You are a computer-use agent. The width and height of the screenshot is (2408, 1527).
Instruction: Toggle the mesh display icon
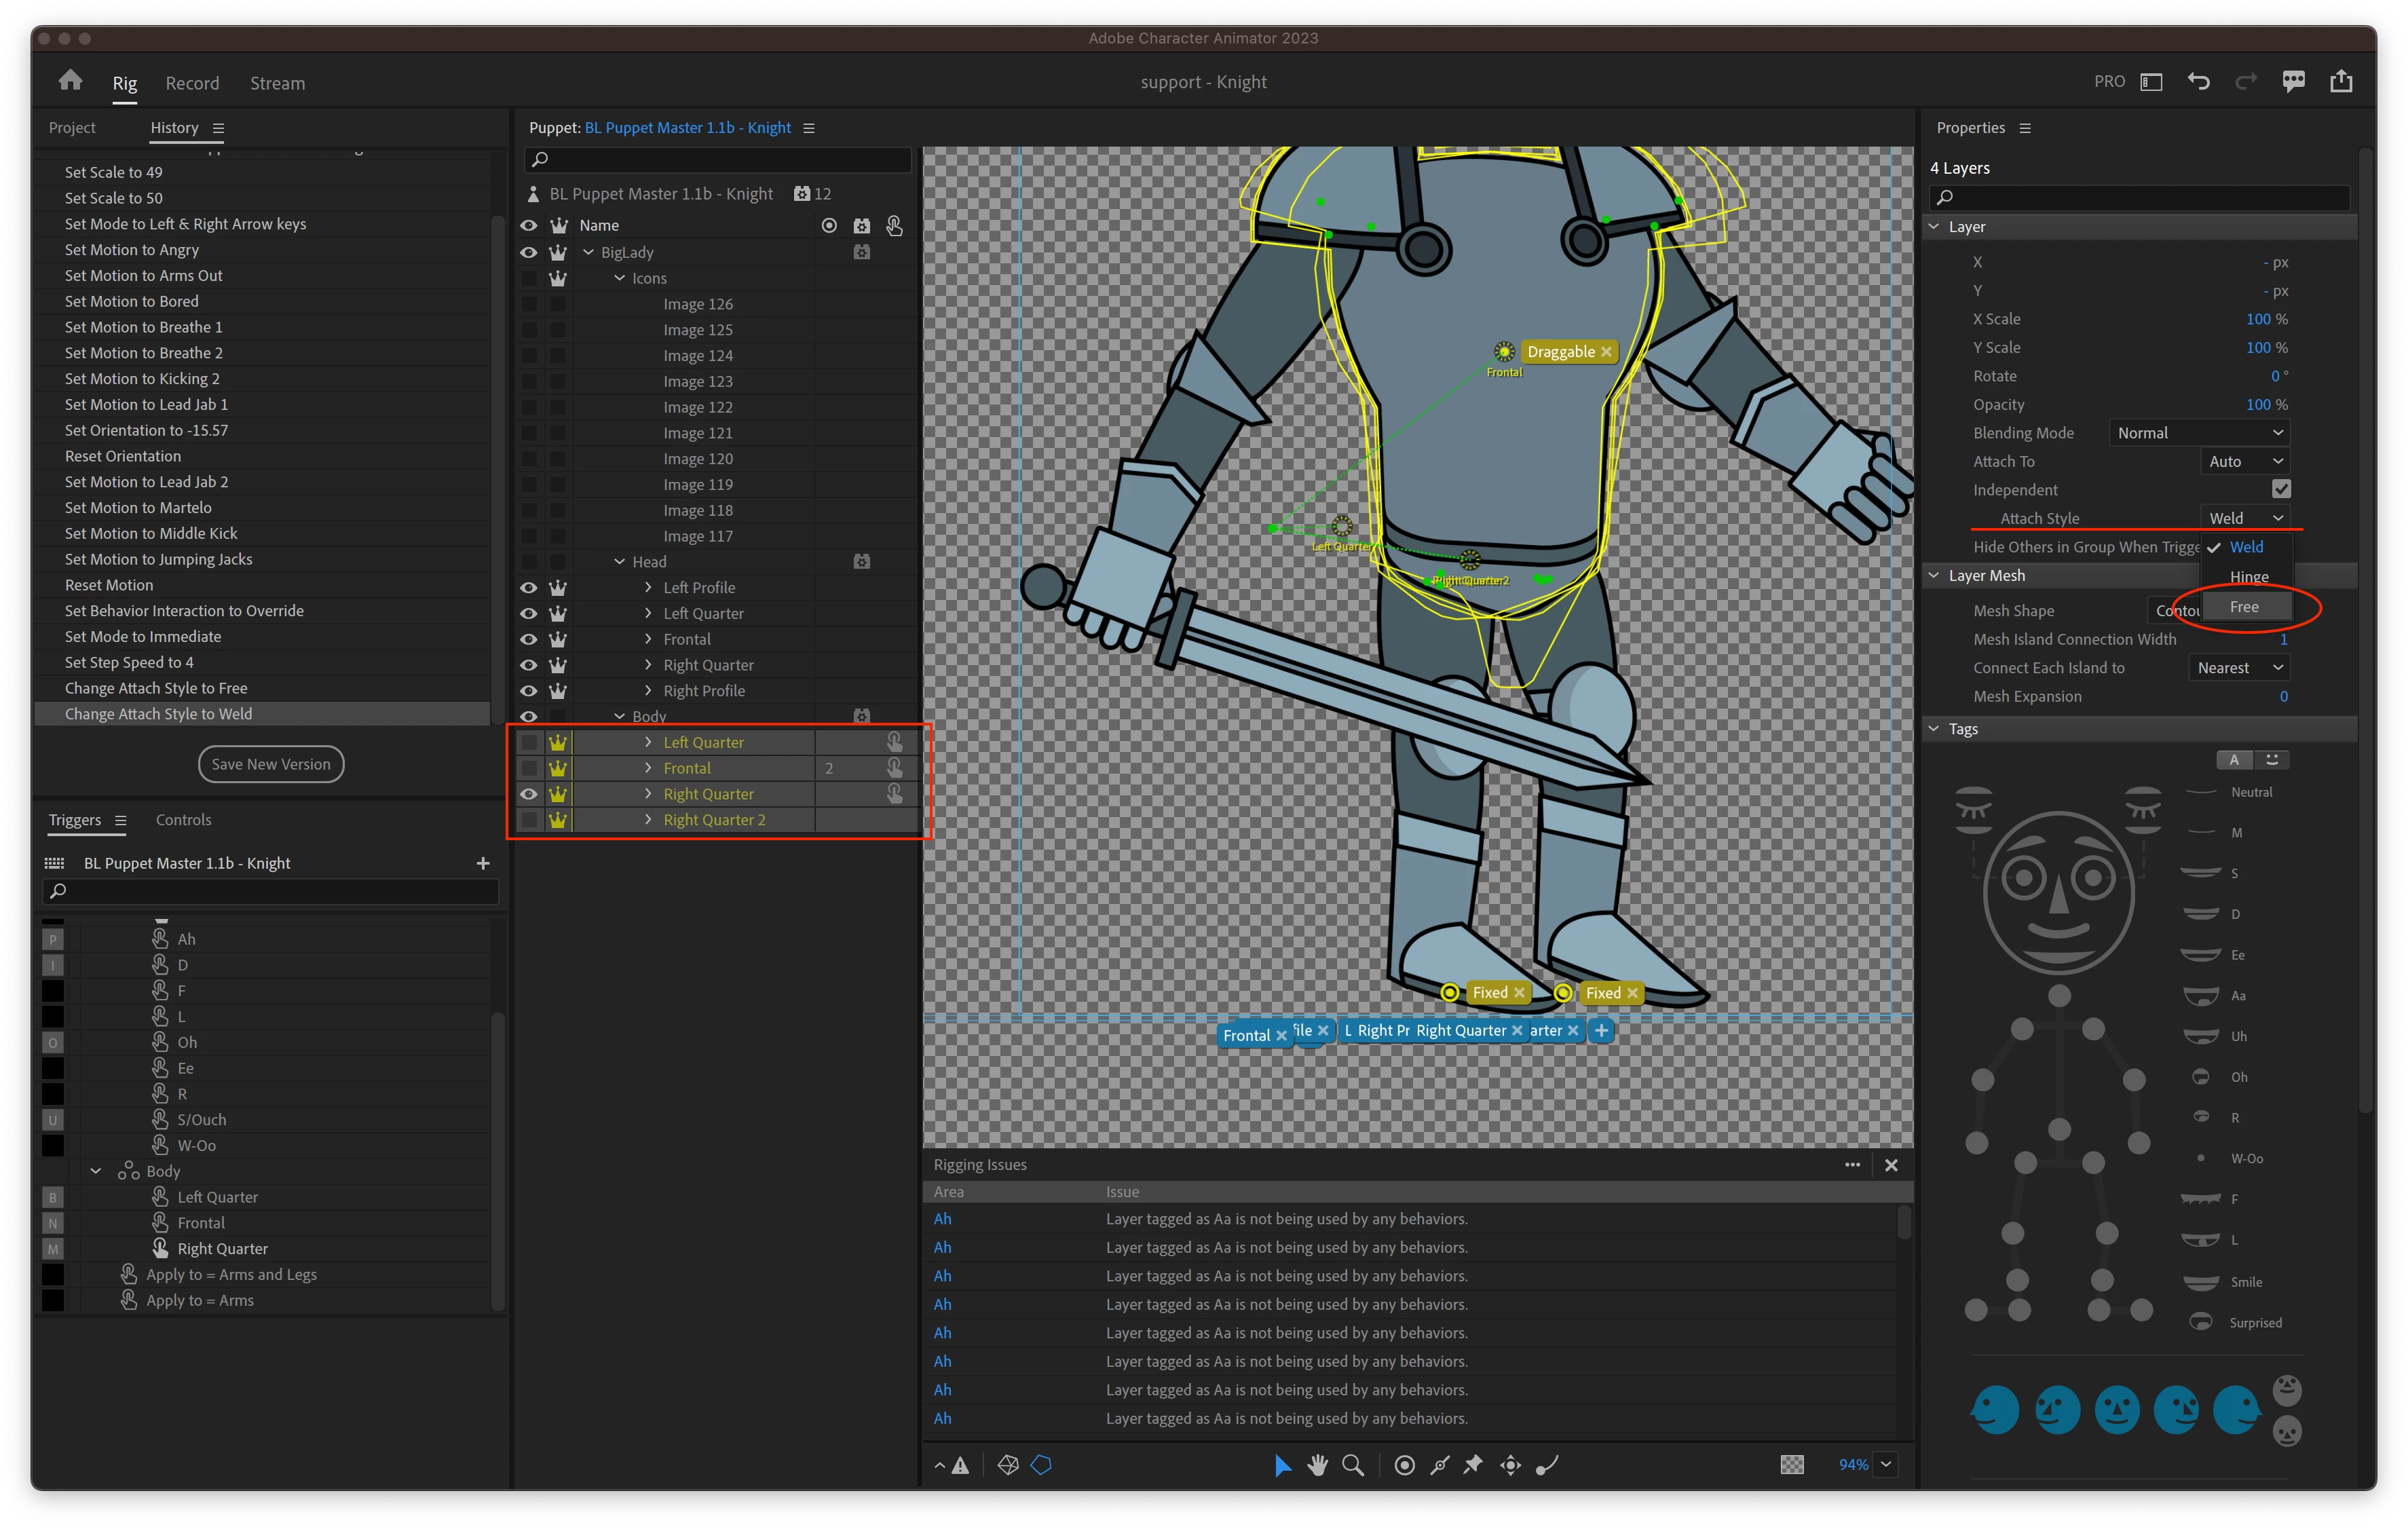click(x=1008, y=1465)
